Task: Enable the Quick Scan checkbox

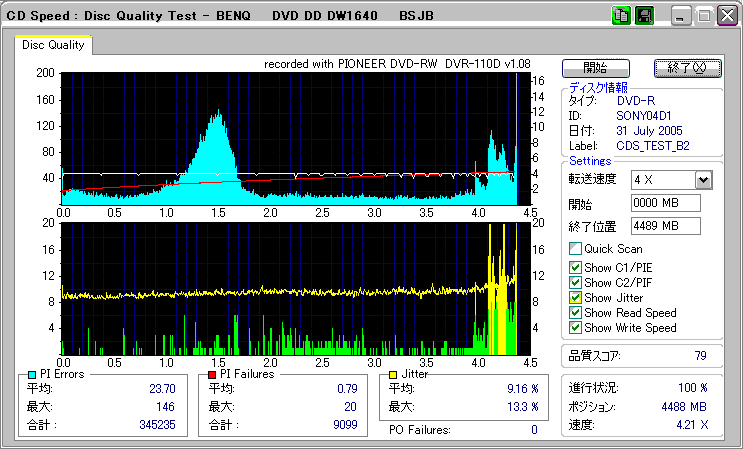Action: tap(575, 249)
